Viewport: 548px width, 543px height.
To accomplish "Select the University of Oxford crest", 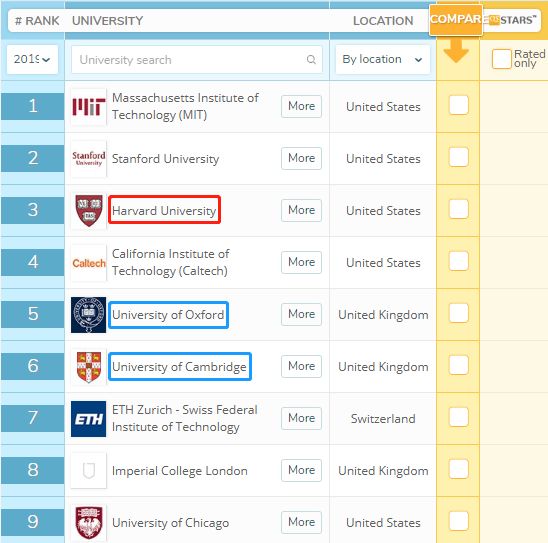I will (x=88, y=314).
